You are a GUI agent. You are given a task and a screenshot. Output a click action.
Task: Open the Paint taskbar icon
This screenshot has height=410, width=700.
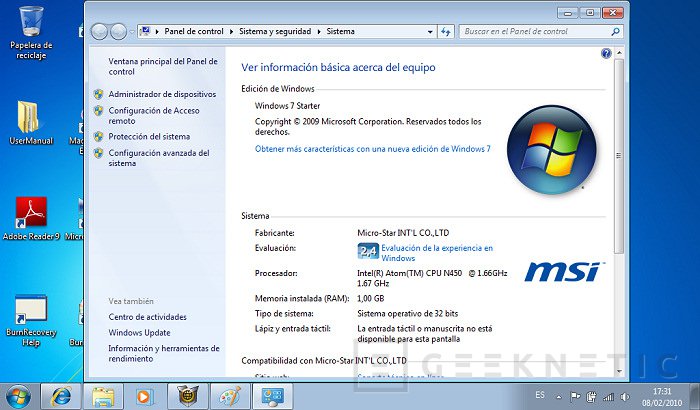tap(230, 397)
